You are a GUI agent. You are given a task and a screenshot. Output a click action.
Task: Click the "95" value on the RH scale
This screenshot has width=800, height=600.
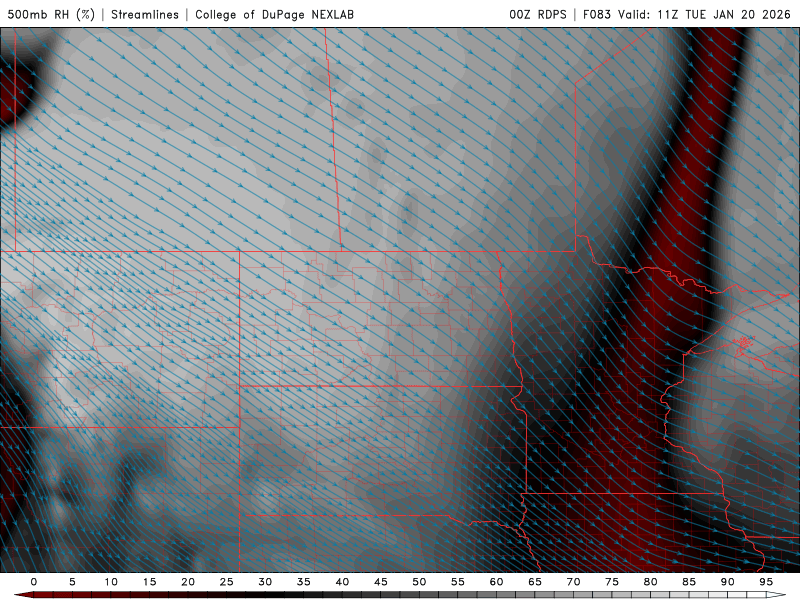pyautogui.click(x=766, y=582)
